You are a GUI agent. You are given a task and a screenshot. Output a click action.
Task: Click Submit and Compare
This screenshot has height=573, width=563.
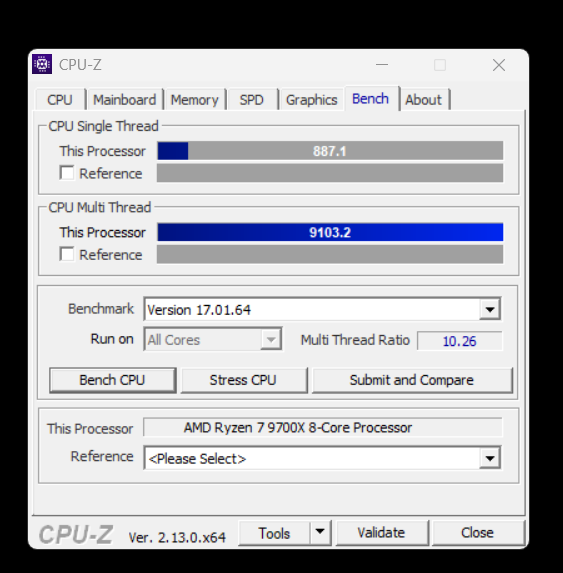point(412,380)
